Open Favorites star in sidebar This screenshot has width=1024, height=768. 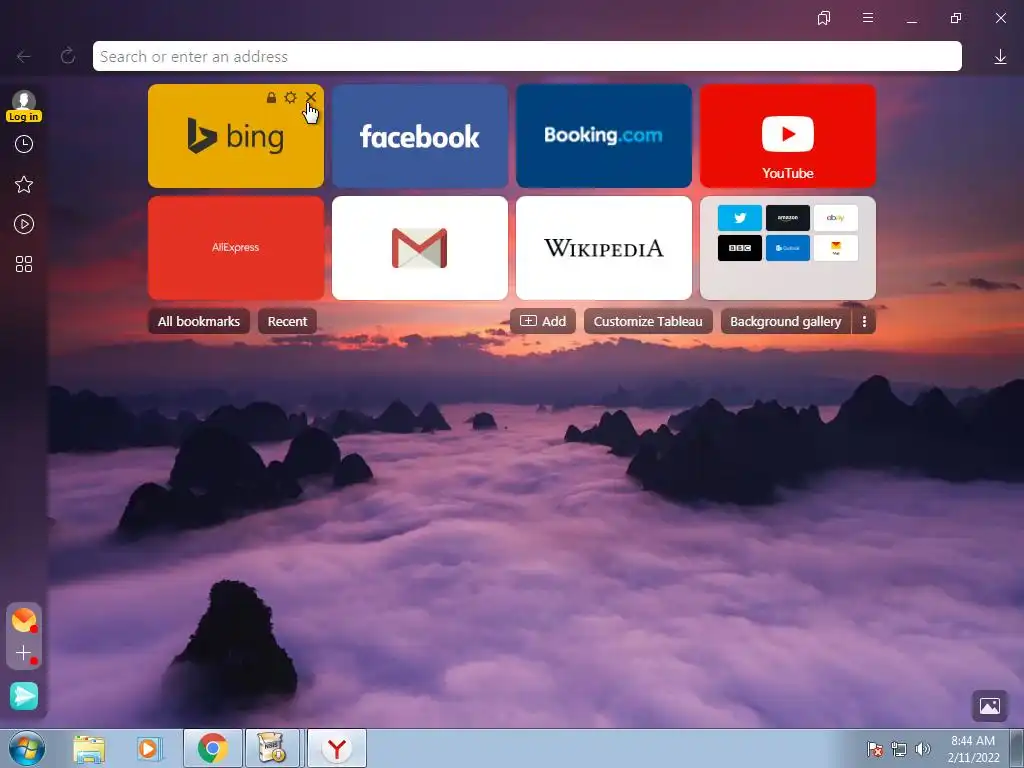tap(24, 184)
